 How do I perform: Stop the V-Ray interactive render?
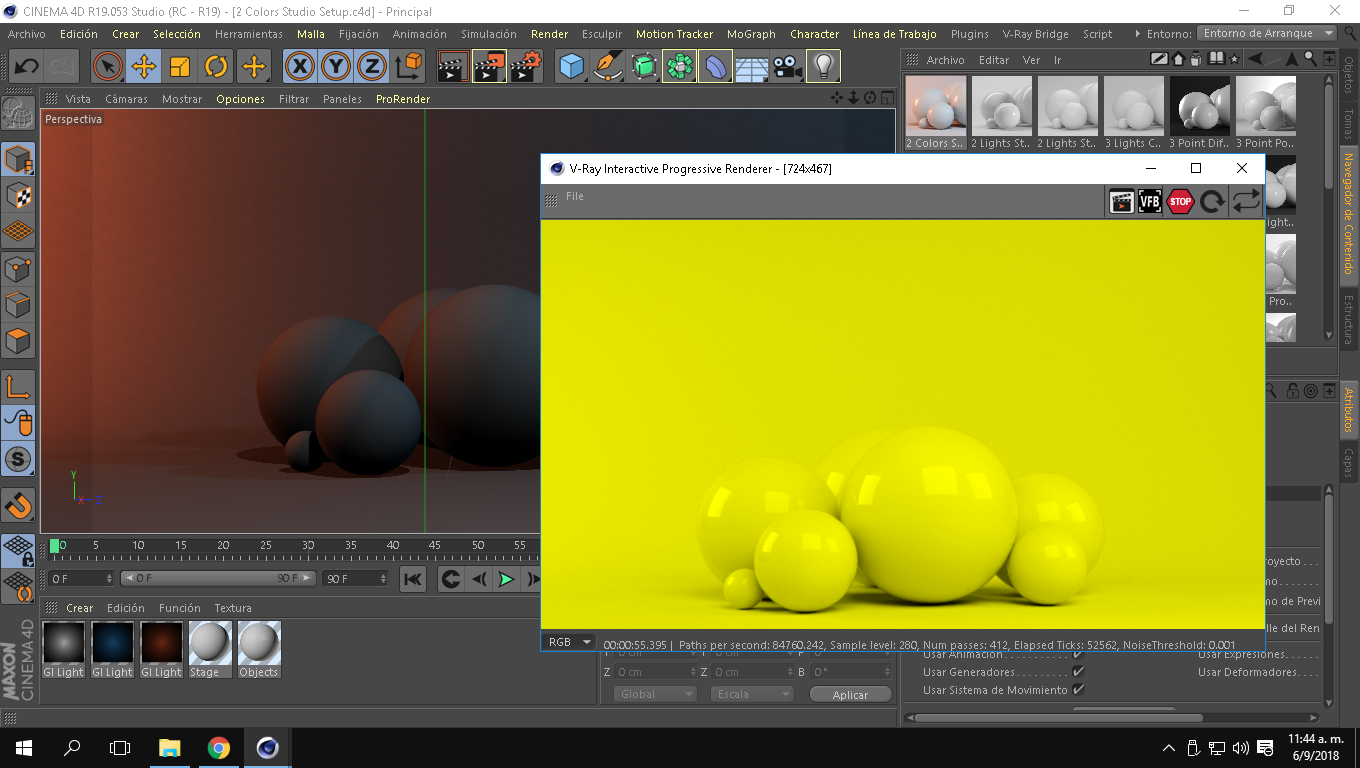coord(1181,201)
